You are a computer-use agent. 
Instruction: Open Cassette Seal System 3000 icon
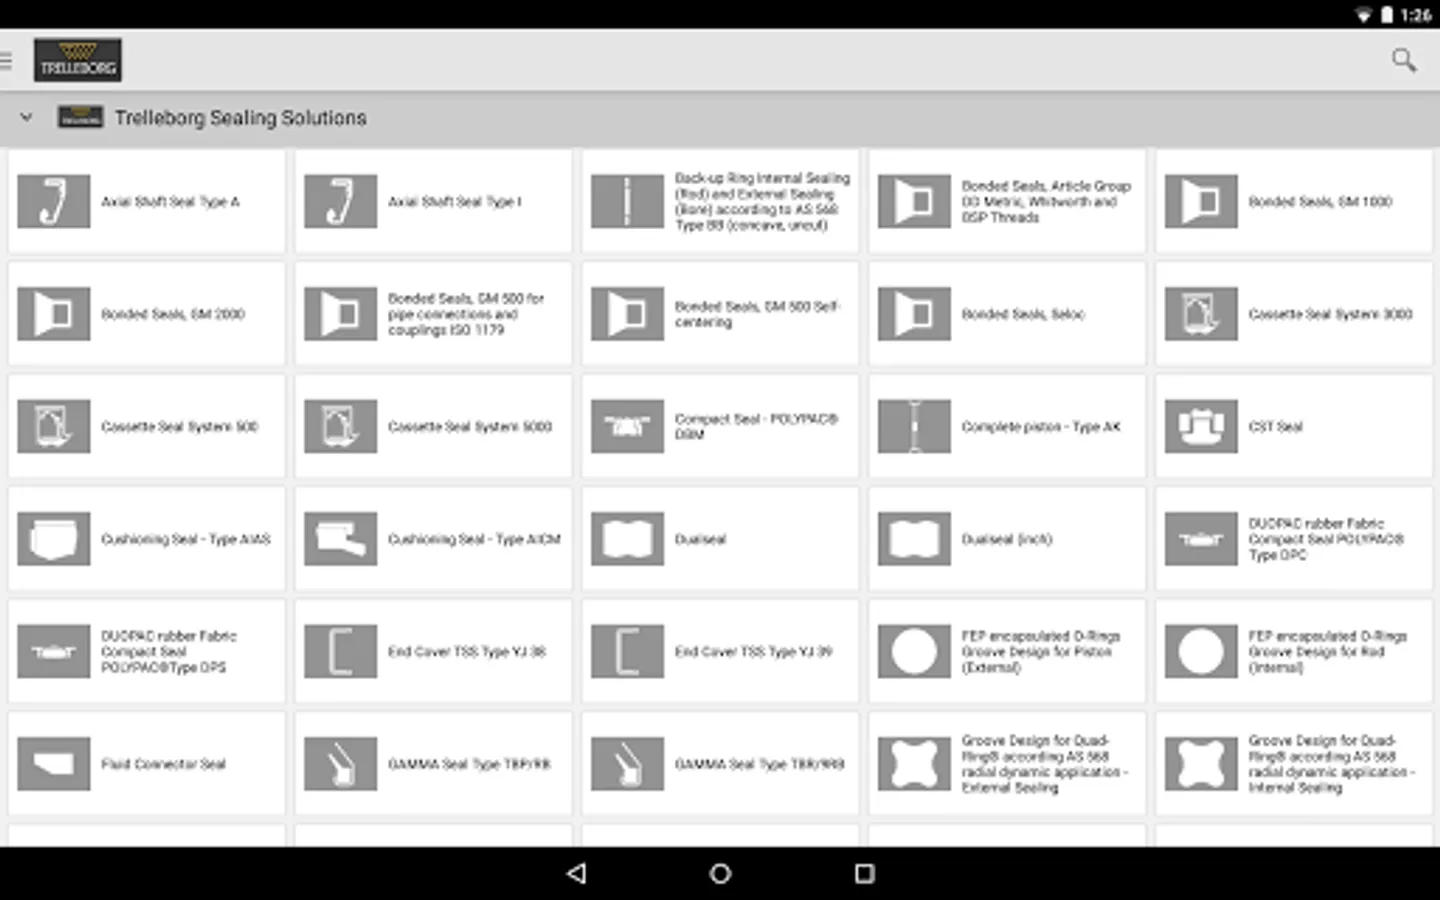1202,314
